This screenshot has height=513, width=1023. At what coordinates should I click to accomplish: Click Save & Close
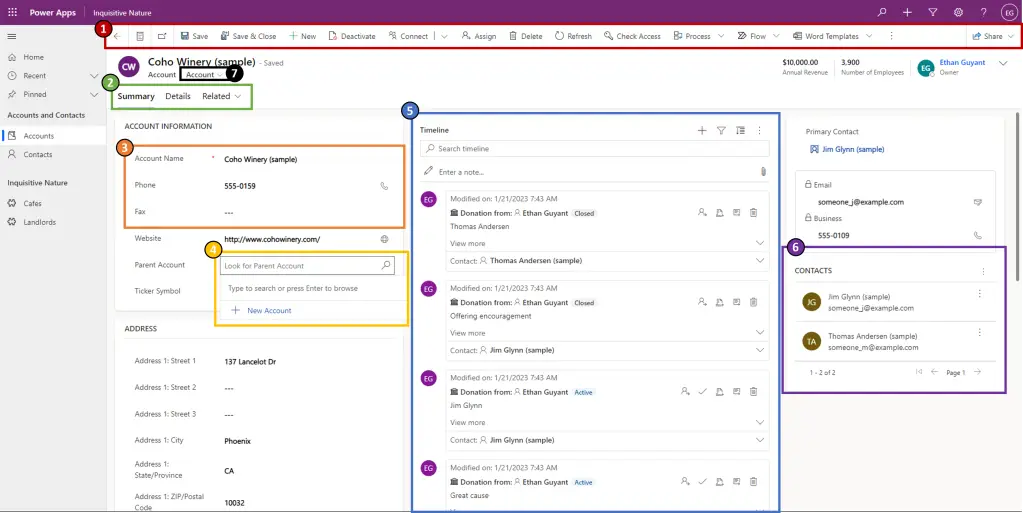coord(248,37)
